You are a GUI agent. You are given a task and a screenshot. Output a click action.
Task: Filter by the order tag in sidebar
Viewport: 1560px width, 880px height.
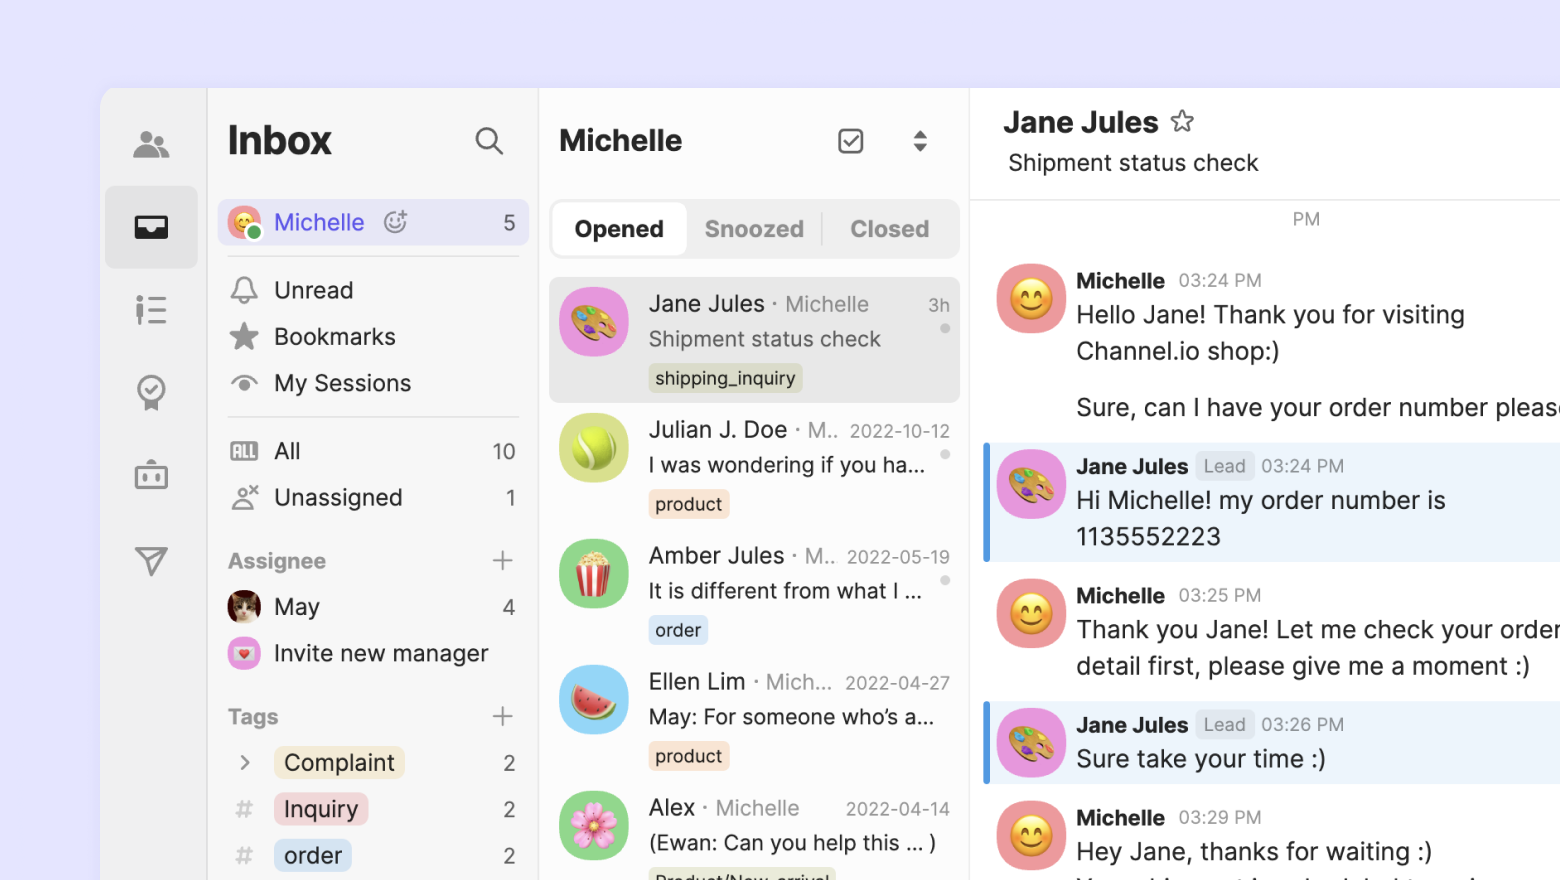[x=313, y=855]
